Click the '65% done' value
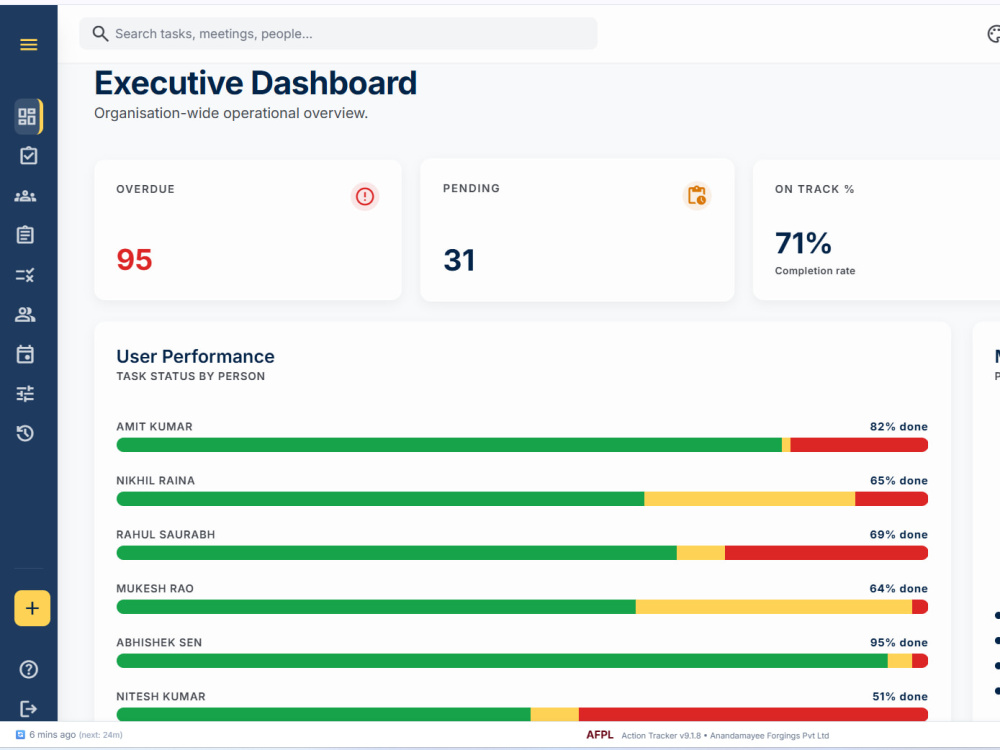Screen dimensions: 1000x750 click(x=899, y=481)
